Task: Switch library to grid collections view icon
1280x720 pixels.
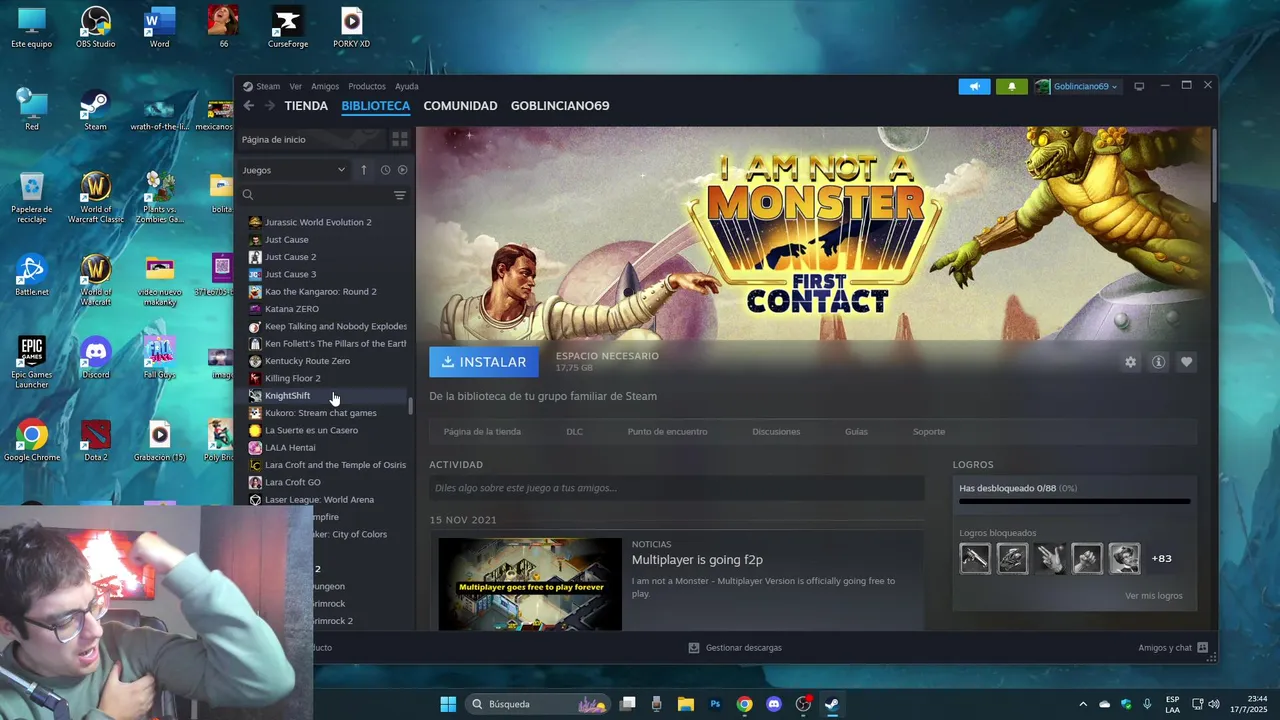Action: (x=399, y=139)
